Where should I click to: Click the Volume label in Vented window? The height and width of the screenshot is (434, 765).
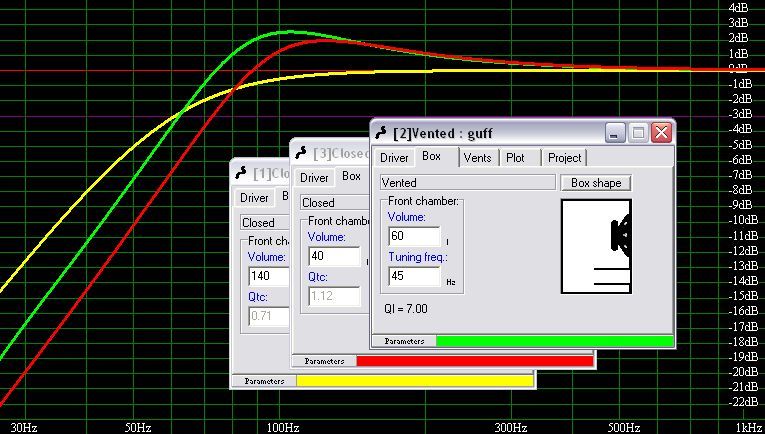[407, 217]
